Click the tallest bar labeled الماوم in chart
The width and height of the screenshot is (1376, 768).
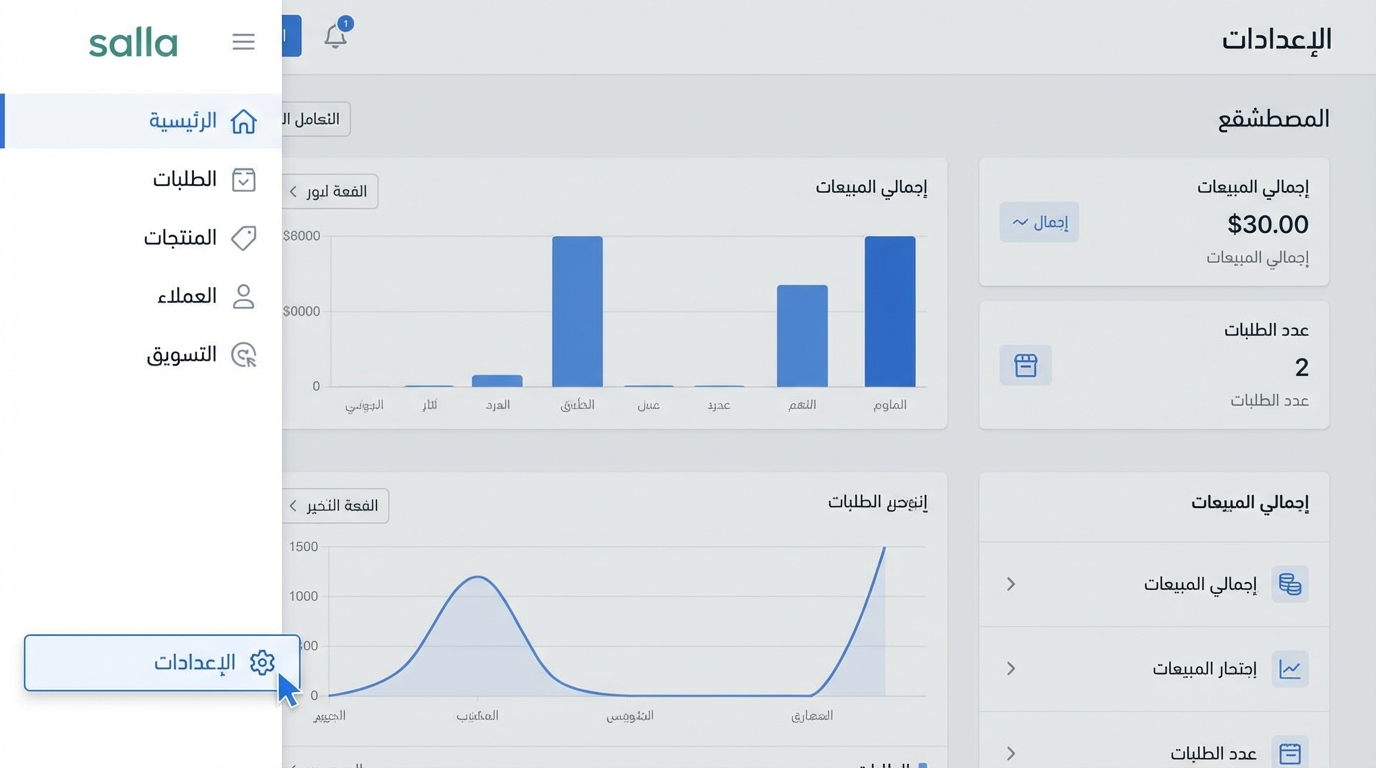click(889, 311)
